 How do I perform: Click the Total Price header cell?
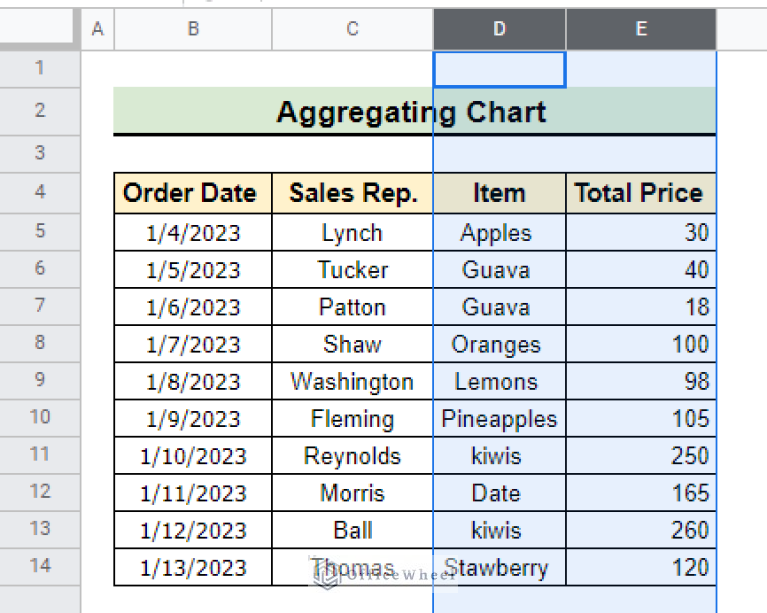641,193
